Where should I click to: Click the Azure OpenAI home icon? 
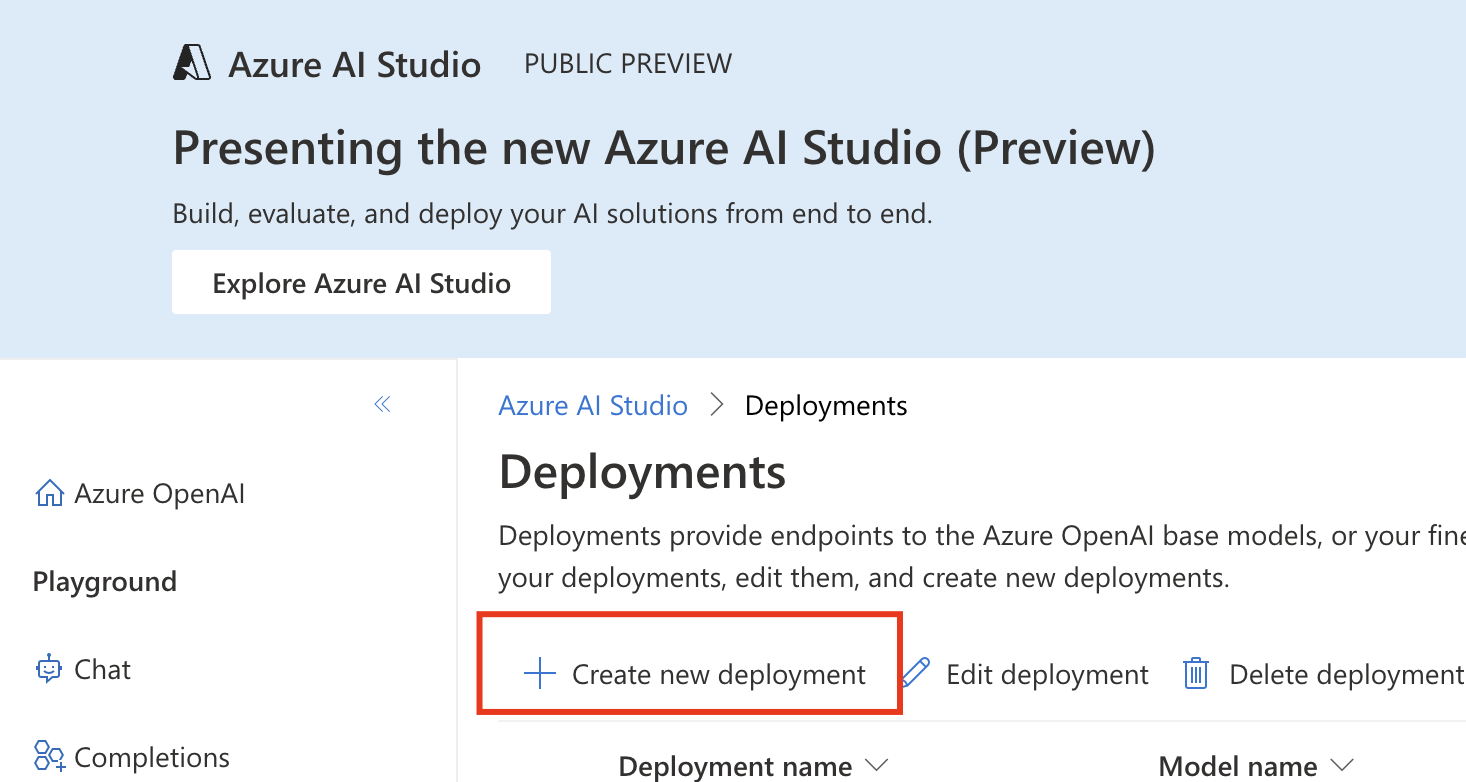click(x=48, y=493)
